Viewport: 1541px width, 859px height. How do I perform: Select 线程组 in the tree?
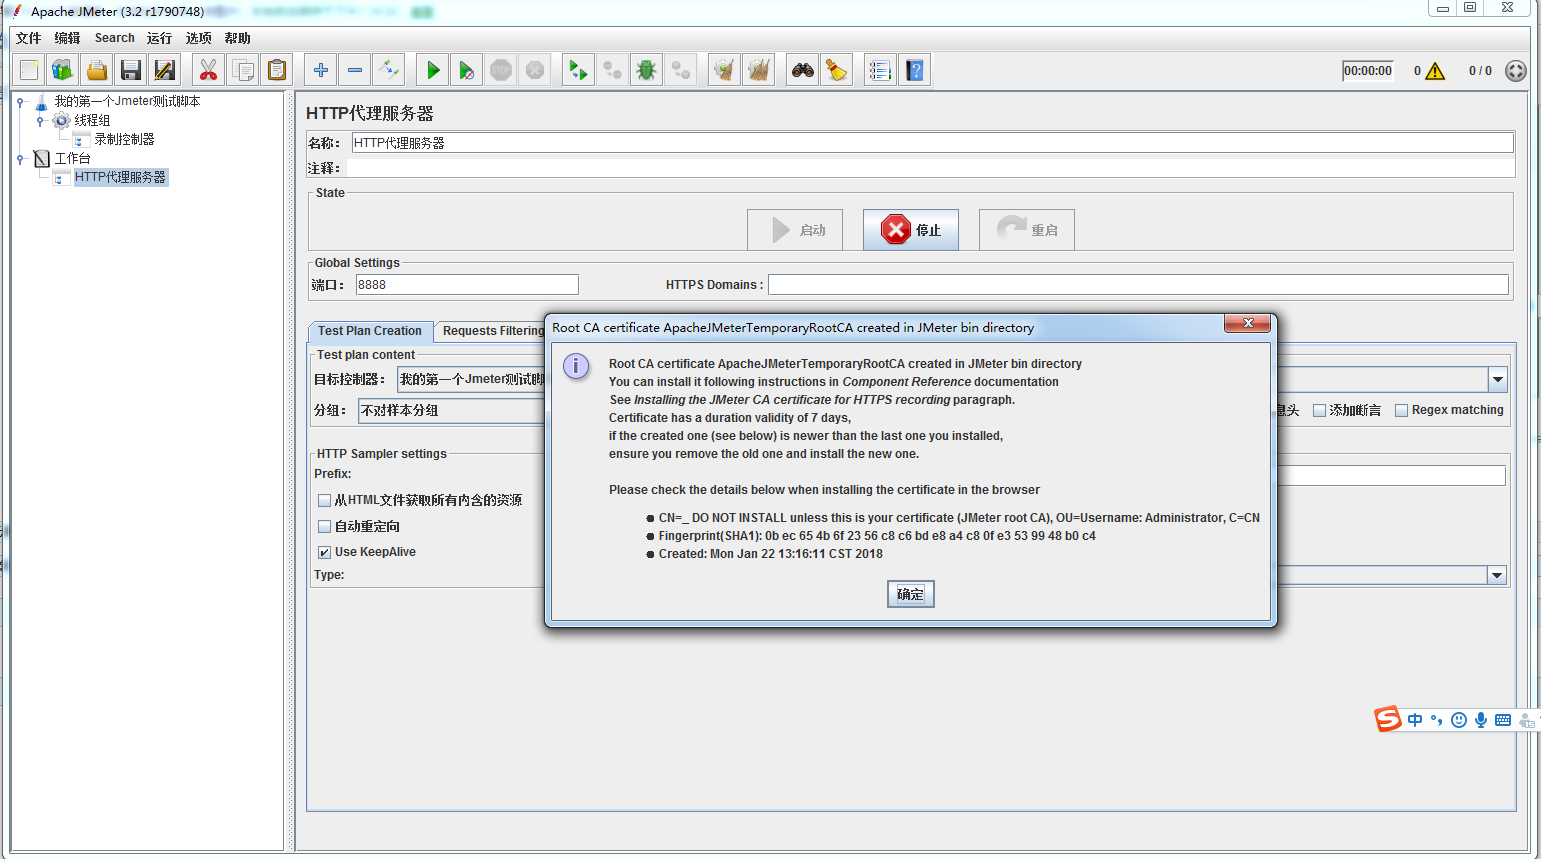(92, 121)
